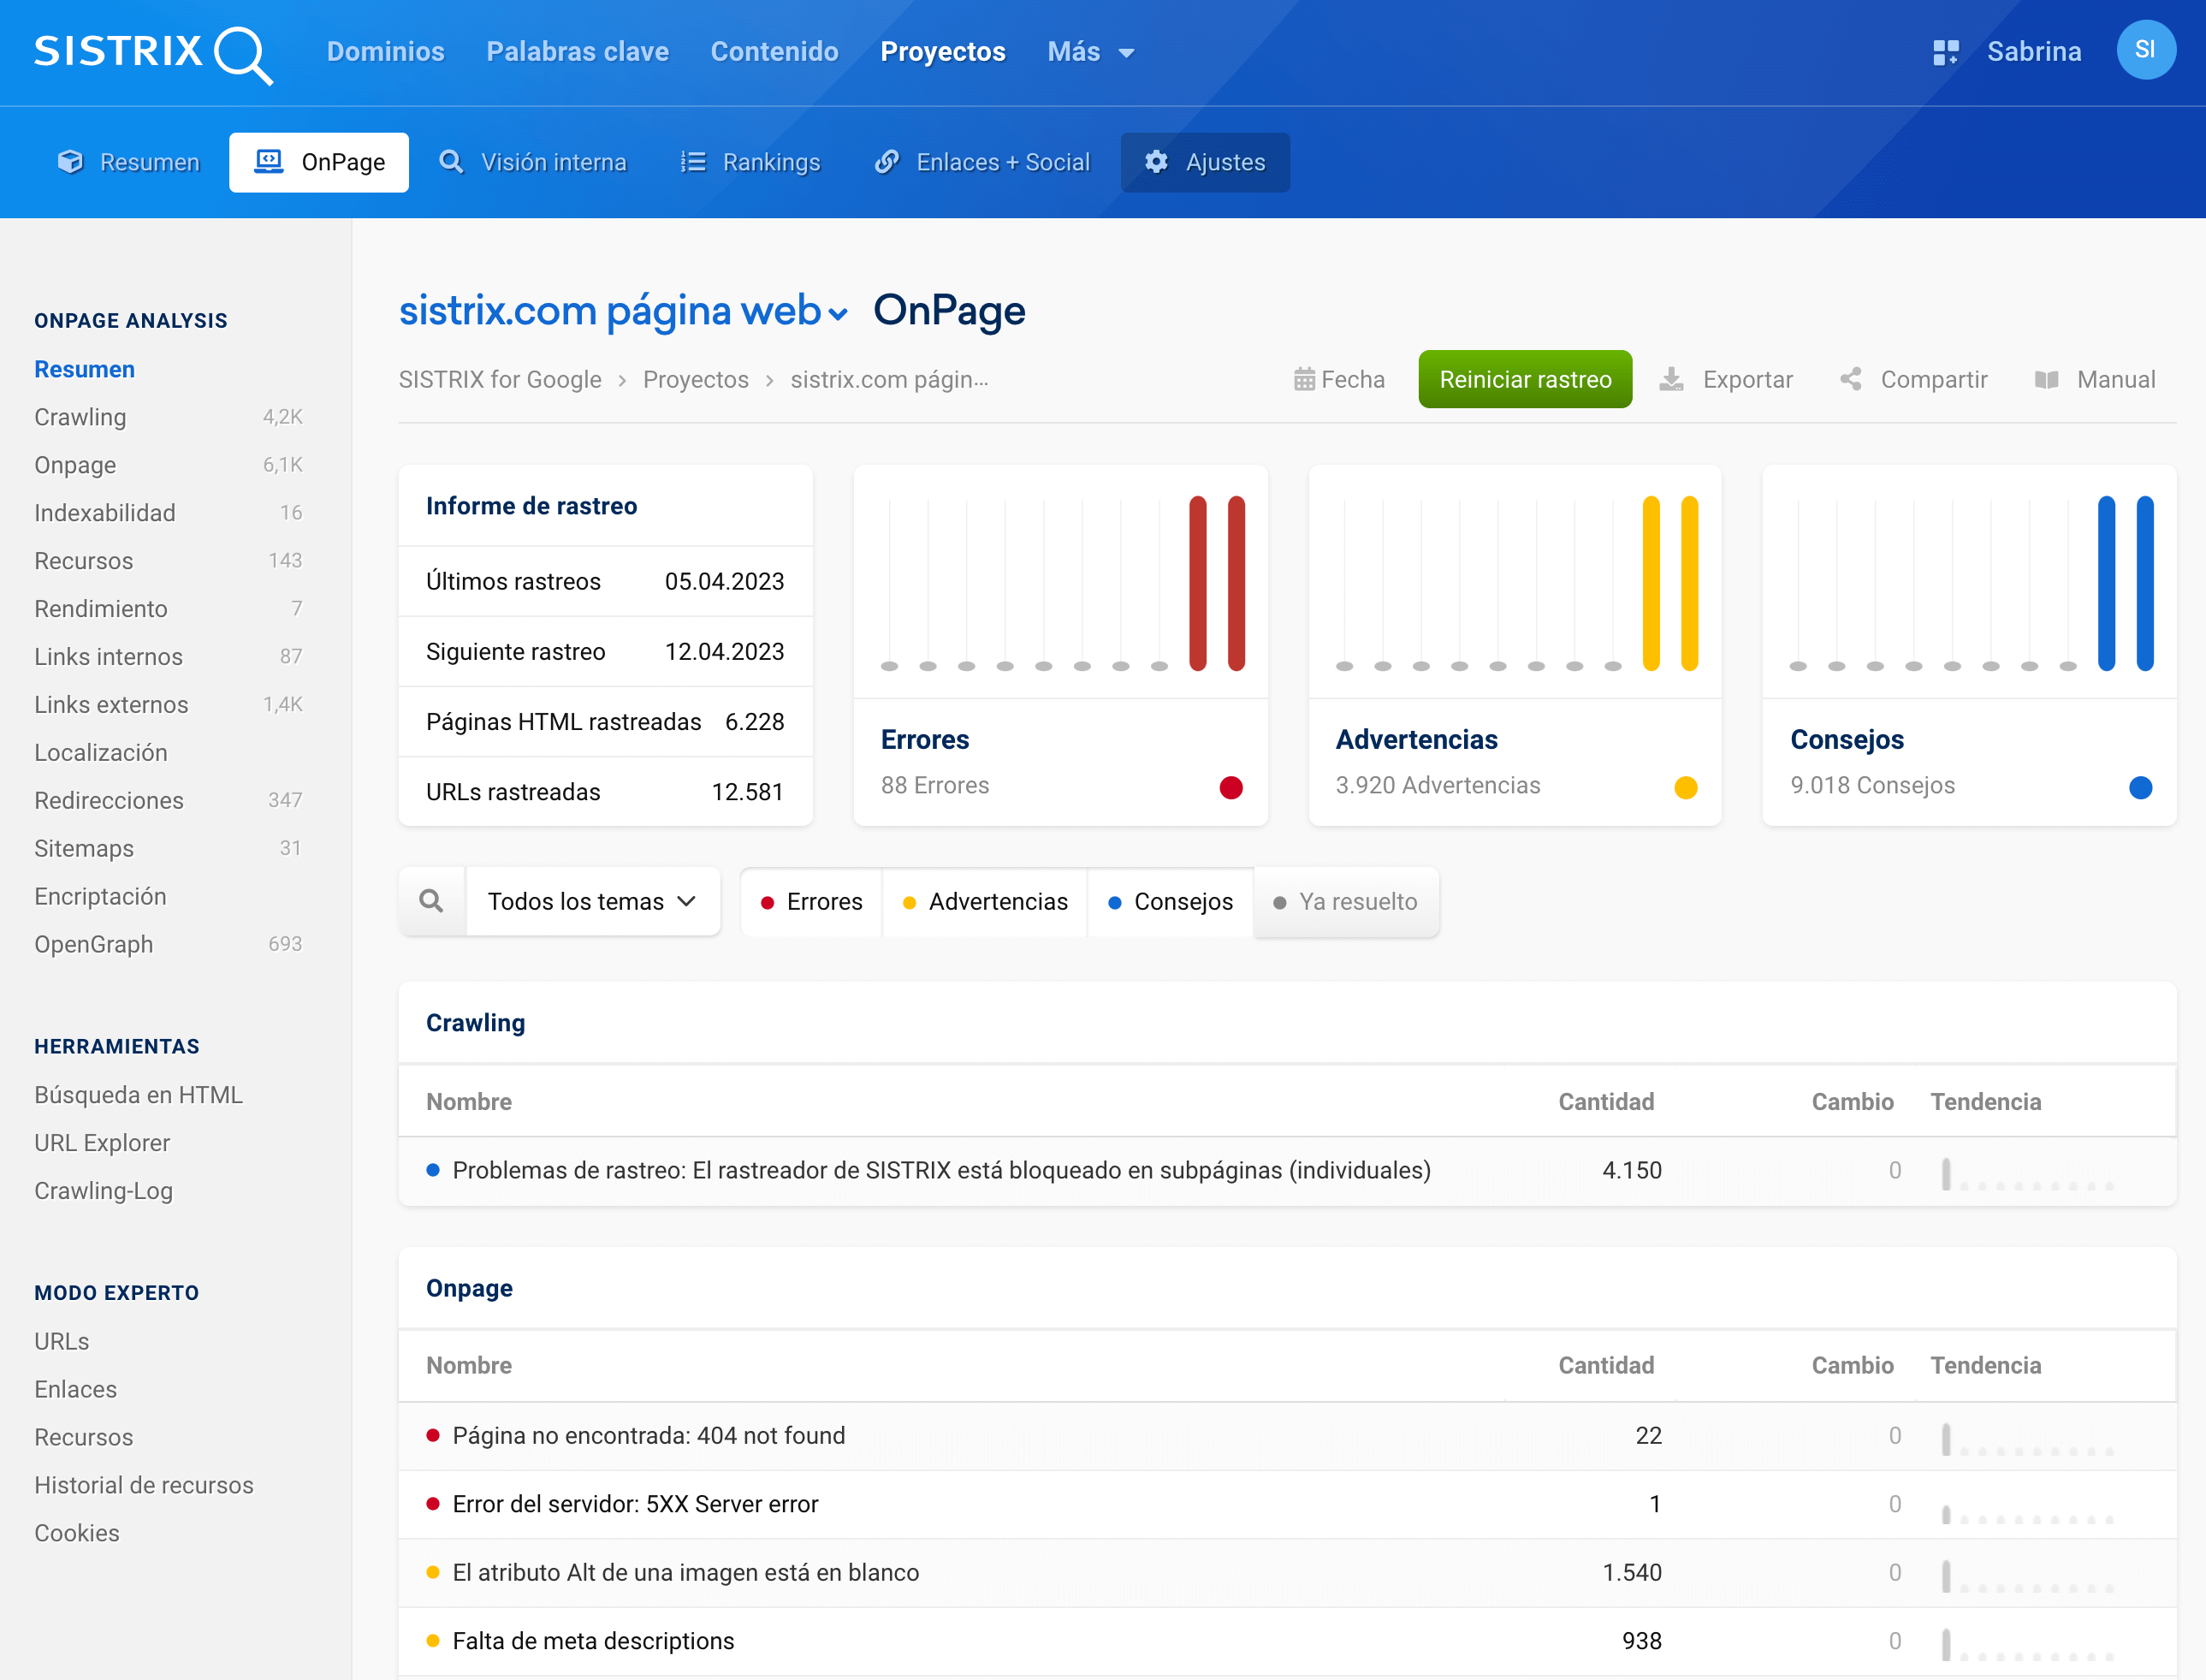Open Indexabilidad in the sidebar

105,513
